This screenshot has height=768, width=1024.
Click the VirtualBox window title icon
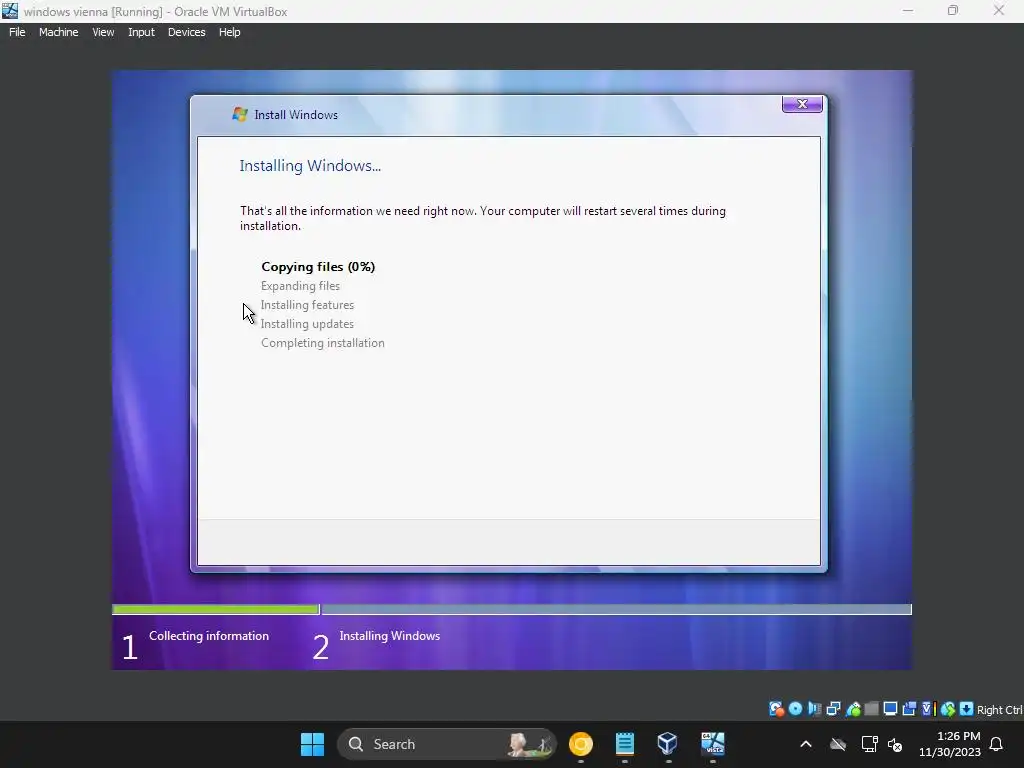point(10,11)
